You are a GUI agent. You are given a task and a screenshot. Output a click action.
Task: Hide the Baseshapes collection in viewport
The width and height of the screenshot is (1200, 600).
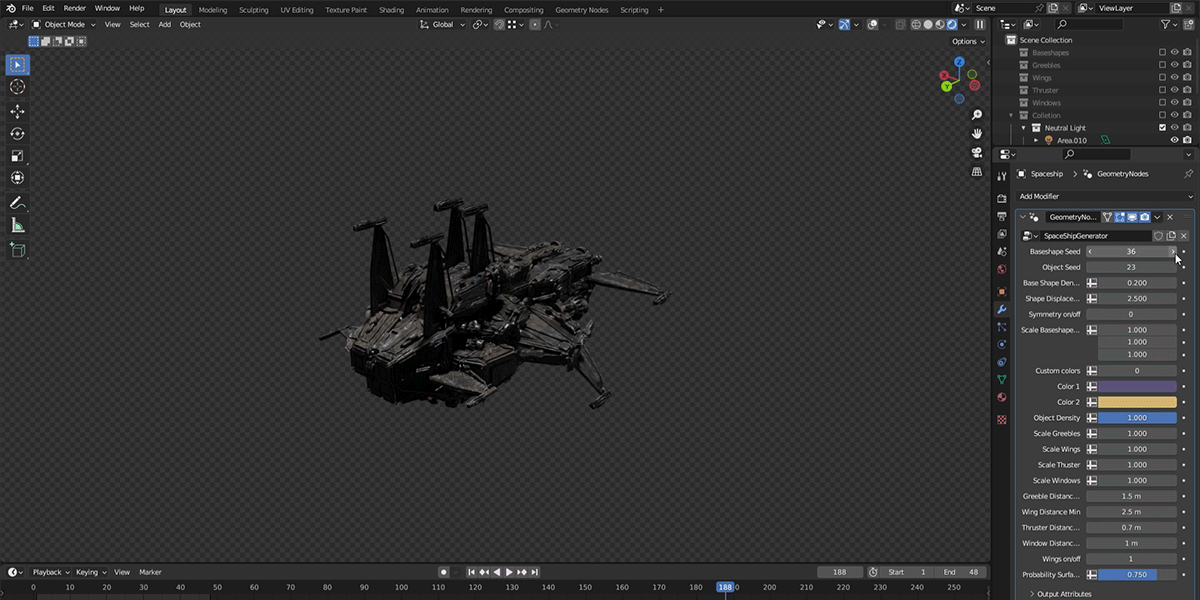click(x=1174, y=52)
